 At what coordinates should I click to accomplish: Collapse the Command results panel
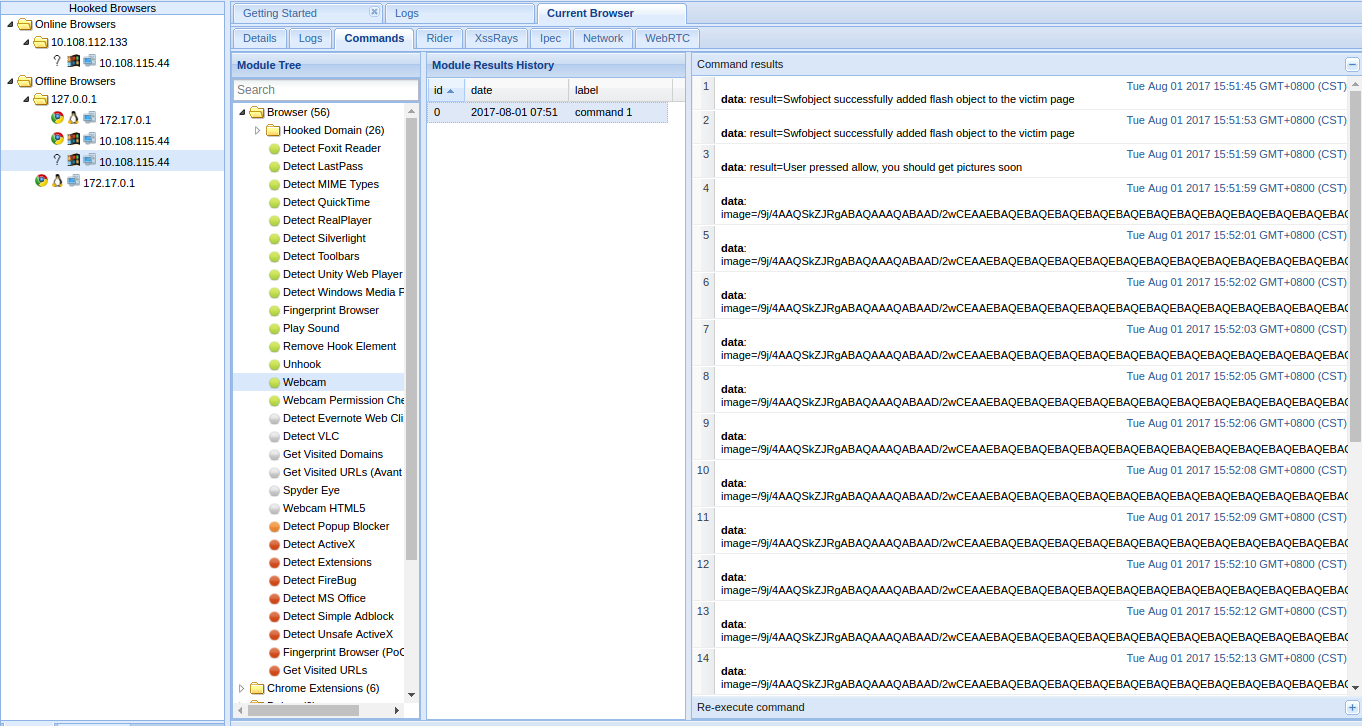click(1352, 64)
